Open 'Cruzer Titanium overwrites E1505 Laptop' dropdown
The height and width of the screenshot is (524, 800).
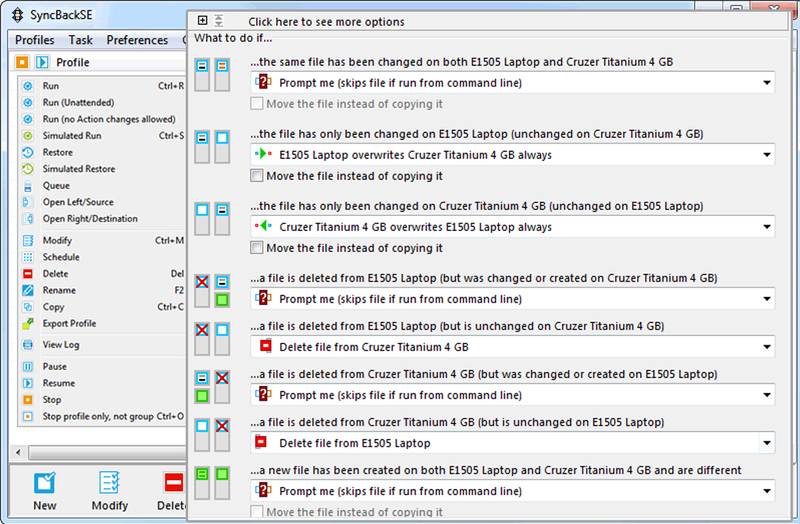point(512,227)
